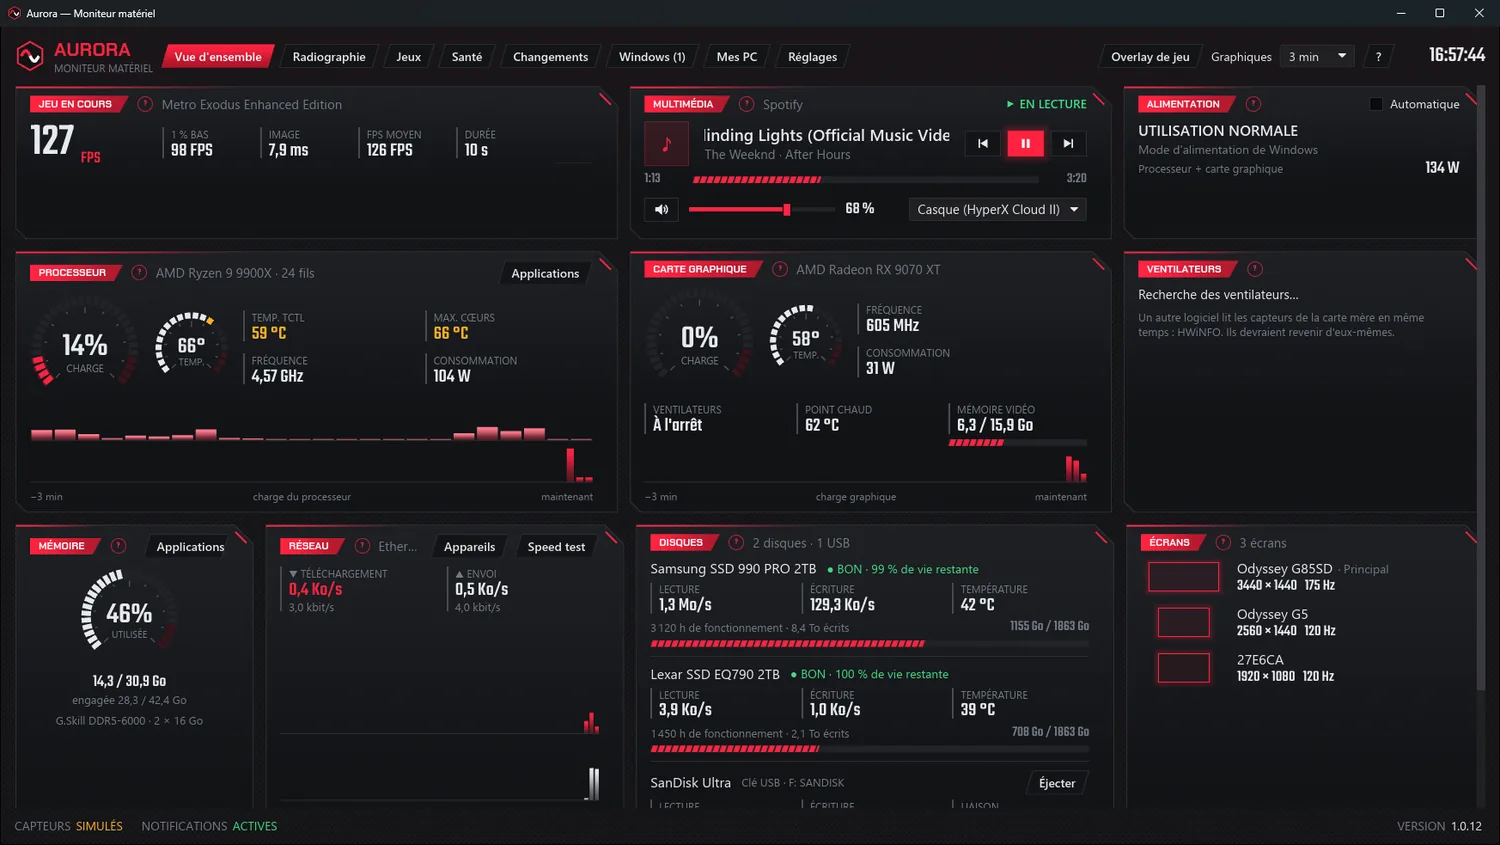The height and width of the screenshot is (845, 1500).
Task: Run the Speed test
Action: click(x=556, y=546)
